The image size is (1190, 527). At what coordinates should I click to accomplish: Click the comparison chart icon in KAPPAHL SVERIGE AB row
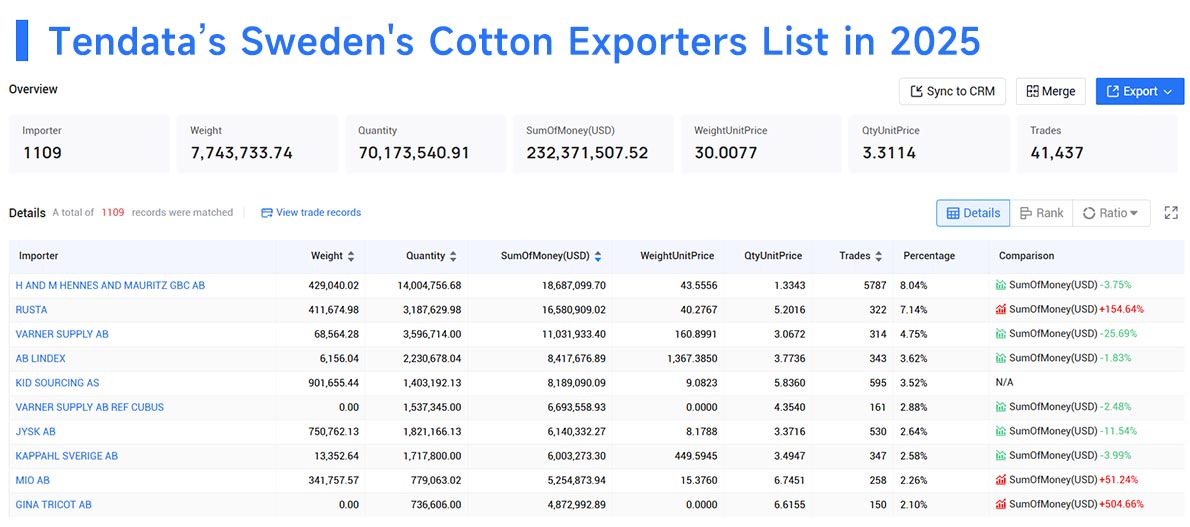[x=1001, y=456]
